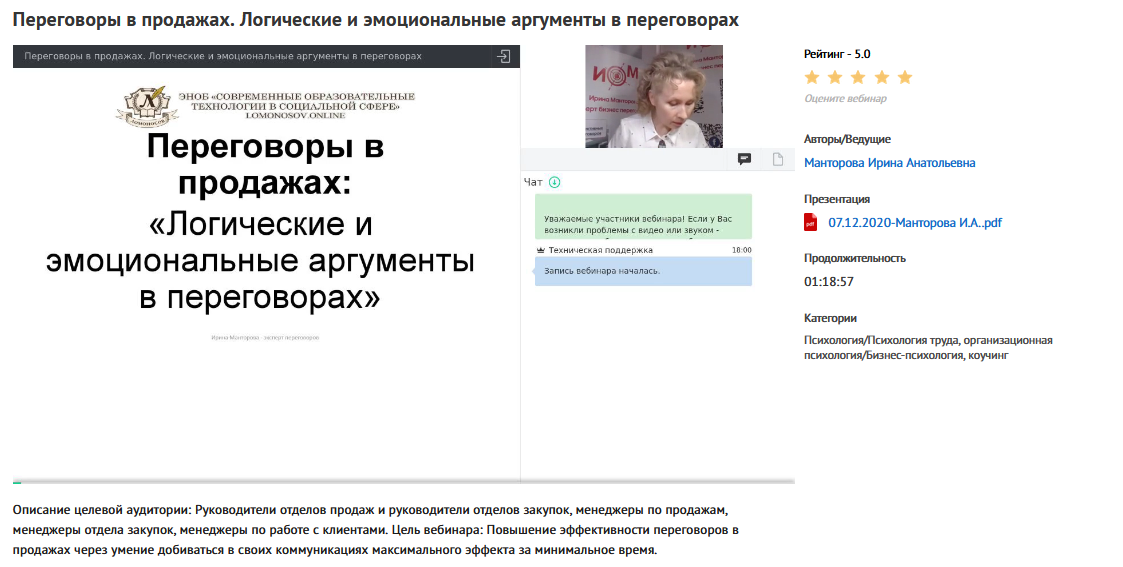The image size is (1123, 567).
Task: Rate the webinar with three stars
Action: coord(858,78)
